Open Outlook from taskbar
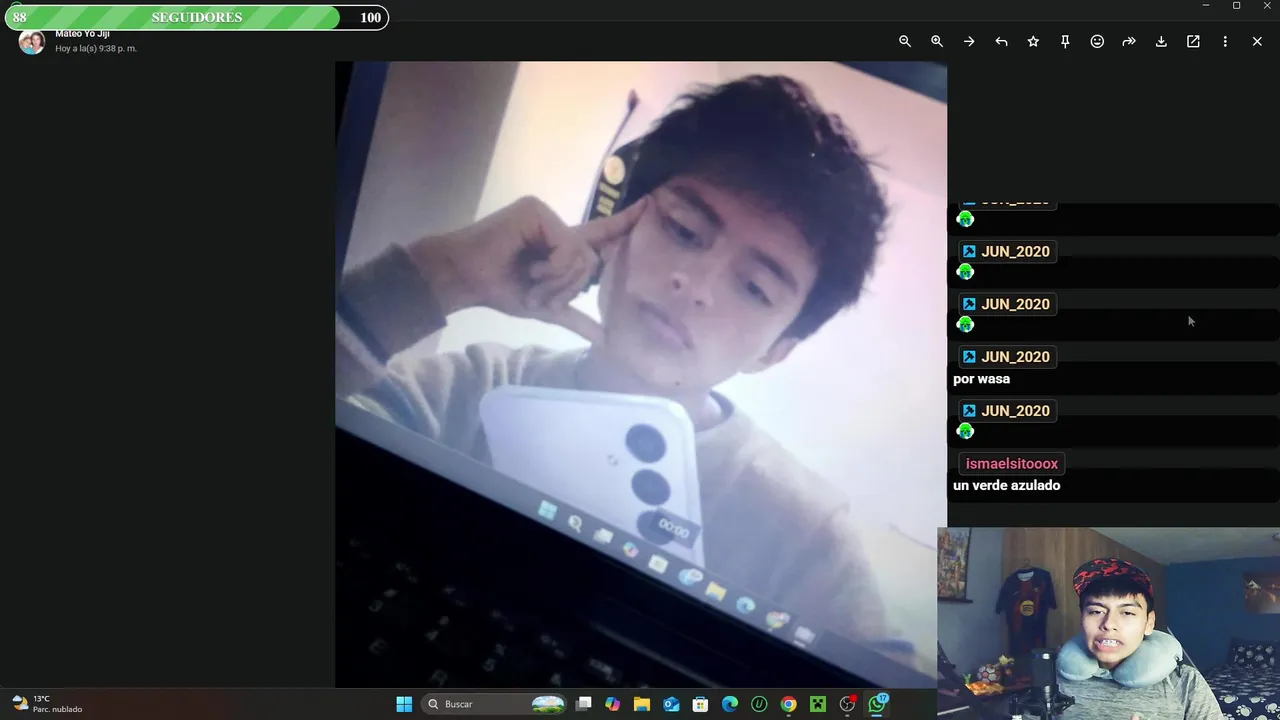Image resolution: width=1280 pixels, height=720 pixels. 671,704
